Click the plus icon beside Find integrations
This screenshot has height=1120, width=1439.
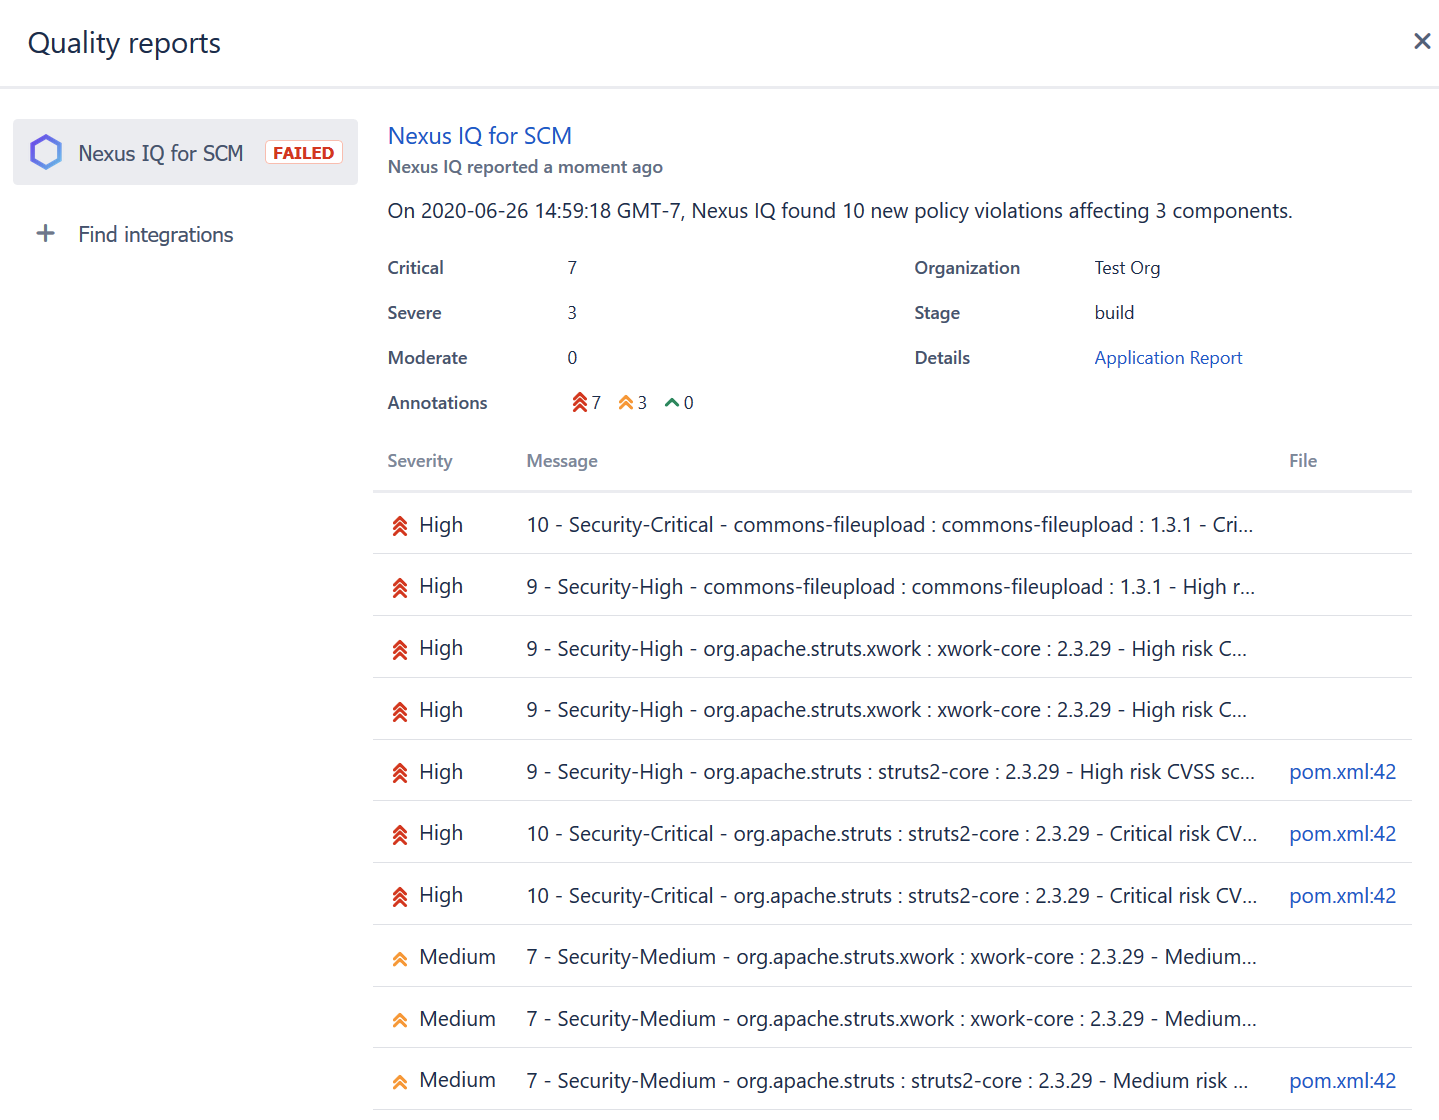tap(45, 234)
